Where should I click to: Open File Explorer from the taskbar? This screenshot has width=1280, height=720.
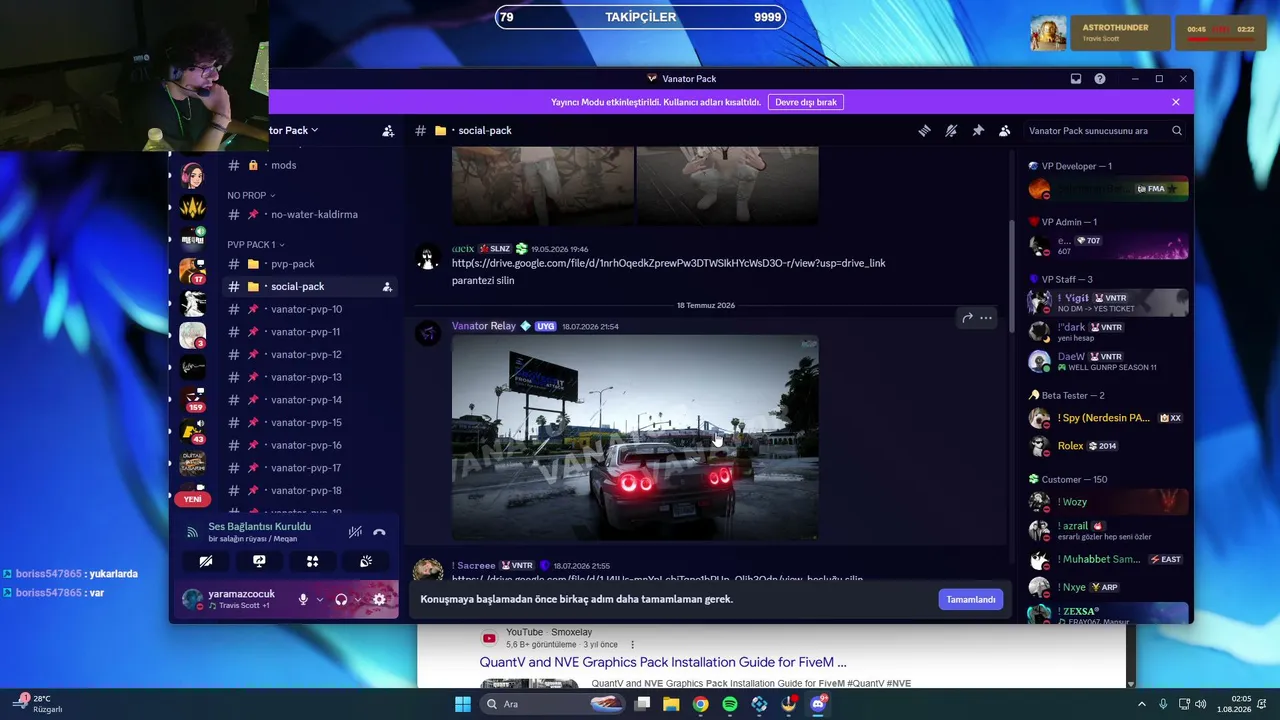[671, 704]
